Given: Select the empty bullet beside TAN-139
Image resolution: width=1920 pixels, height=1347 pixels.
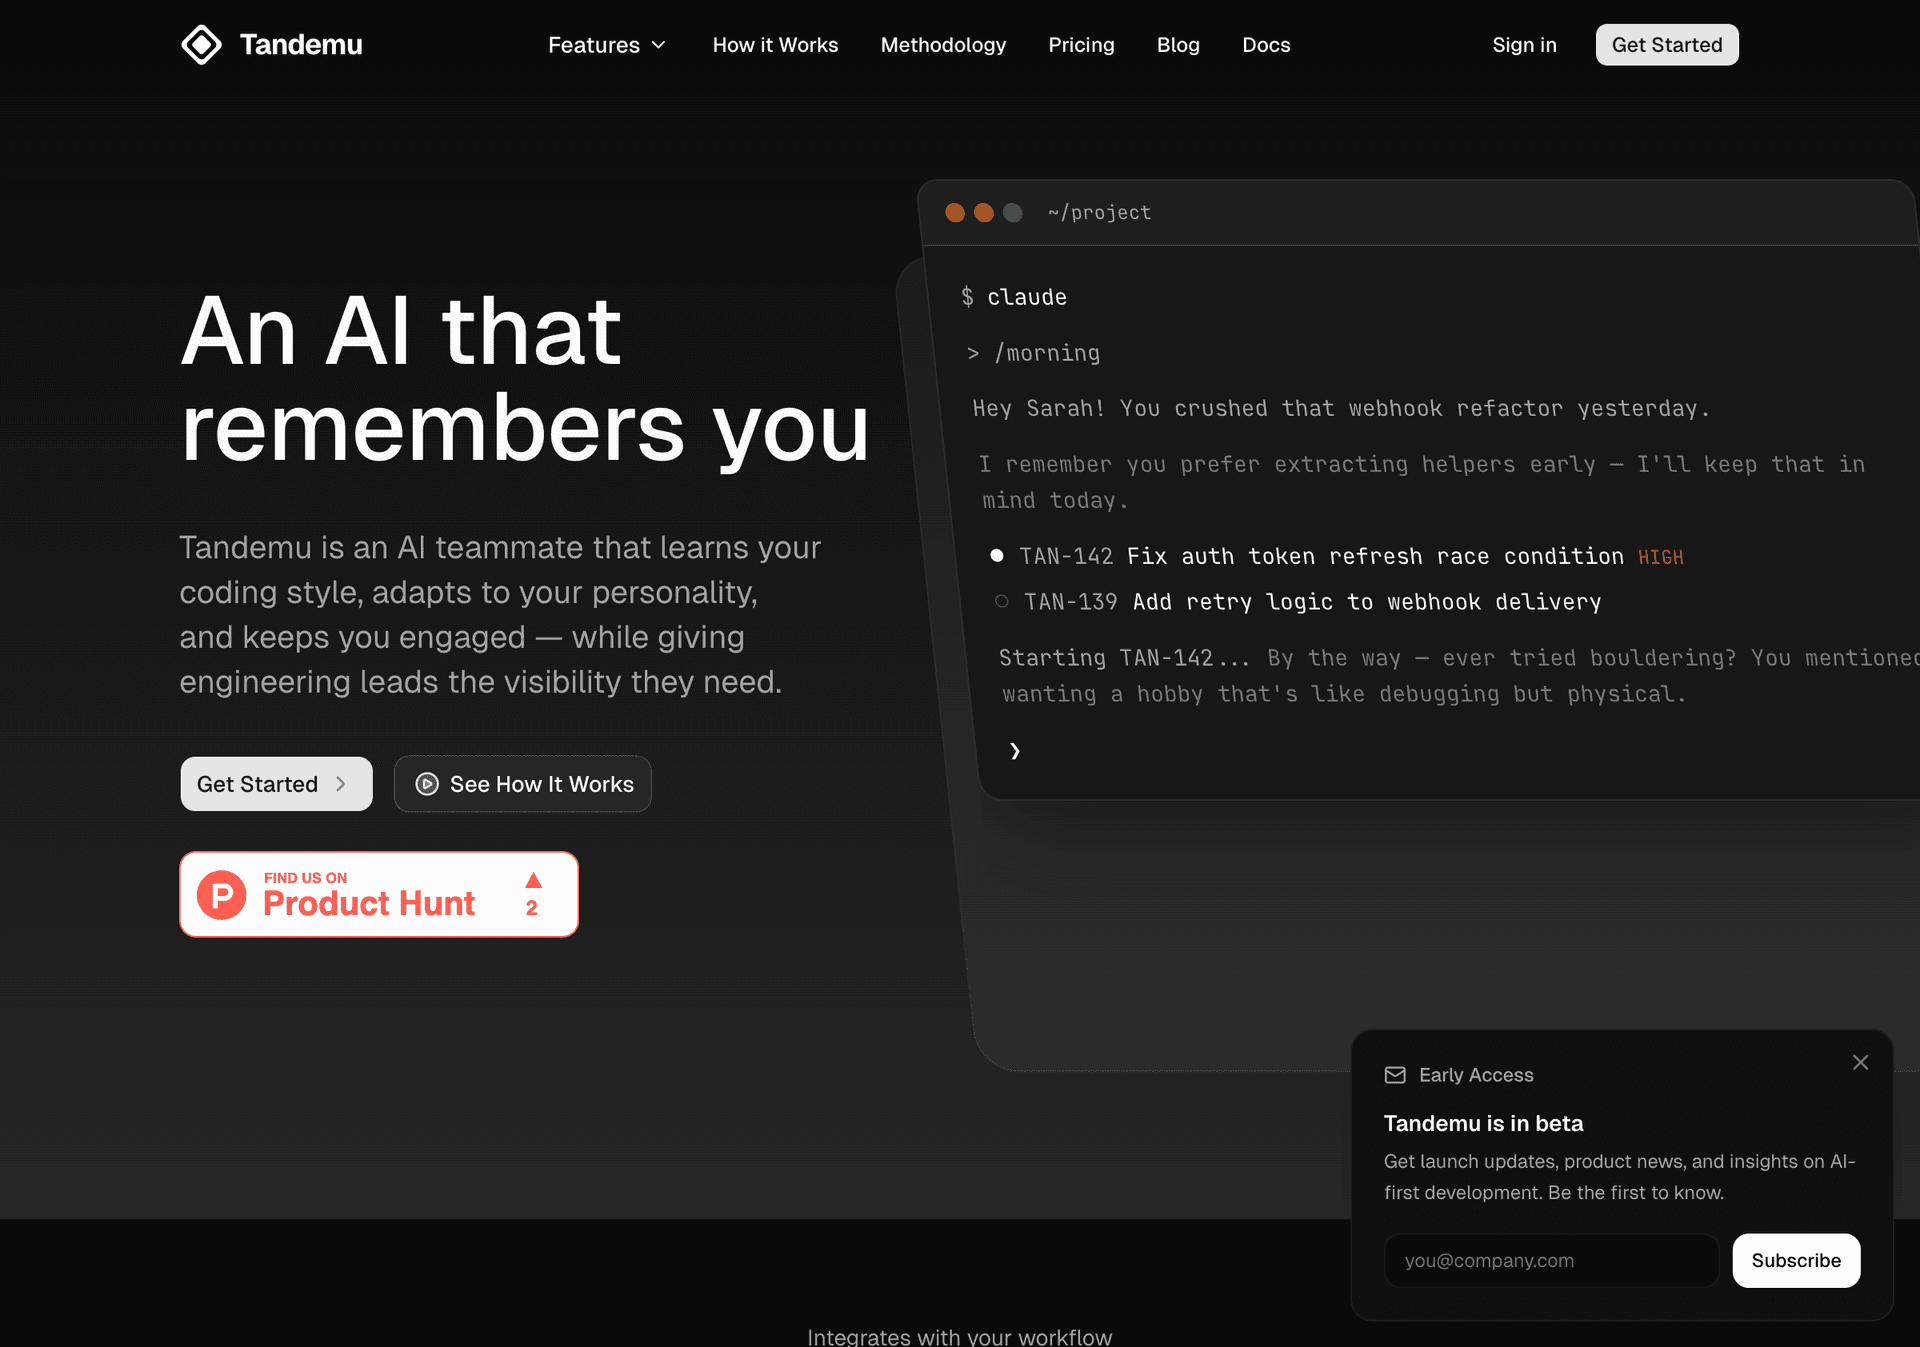Looking at the screenshot, I should tap(1001, 601).
